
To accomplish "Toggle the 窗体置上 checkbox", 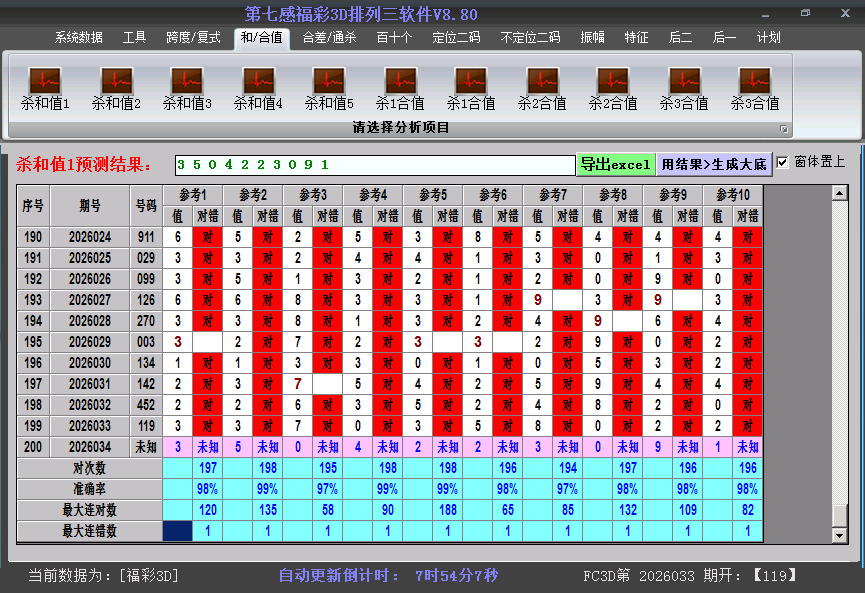I will tap(782, 162).
